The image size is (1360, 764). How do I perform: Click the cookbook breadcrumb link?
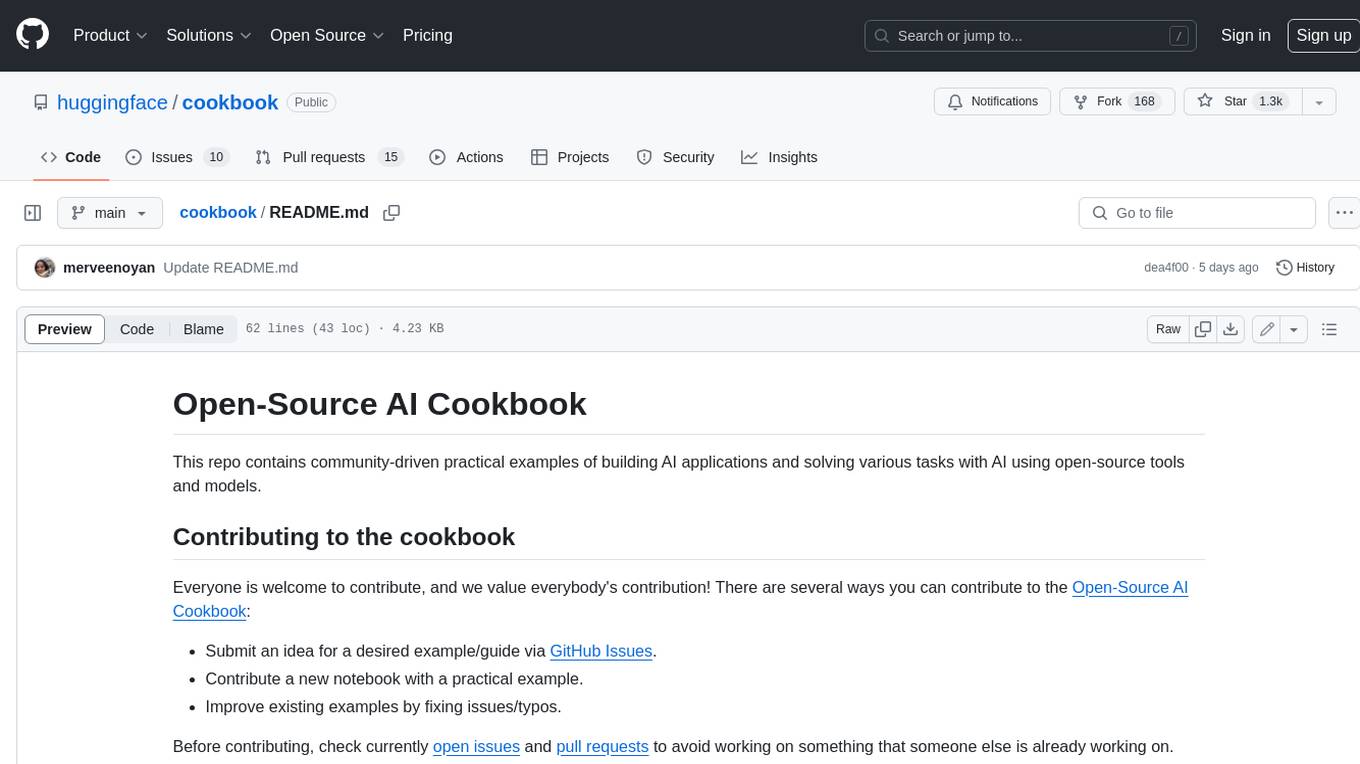218,213
